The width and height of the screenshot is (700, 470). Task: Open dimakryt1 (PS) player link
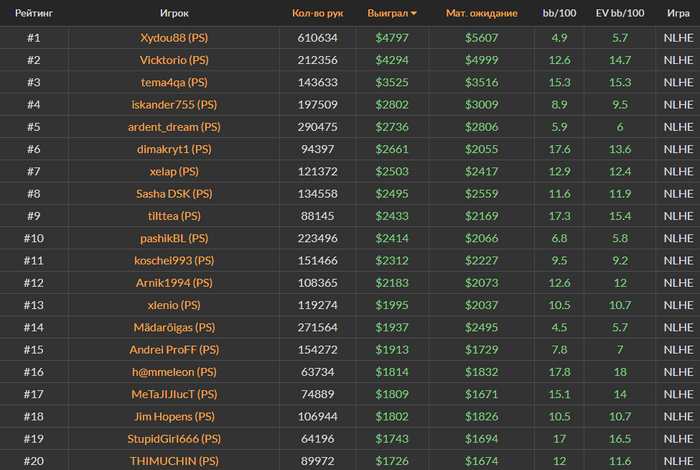tap(174, 149)
